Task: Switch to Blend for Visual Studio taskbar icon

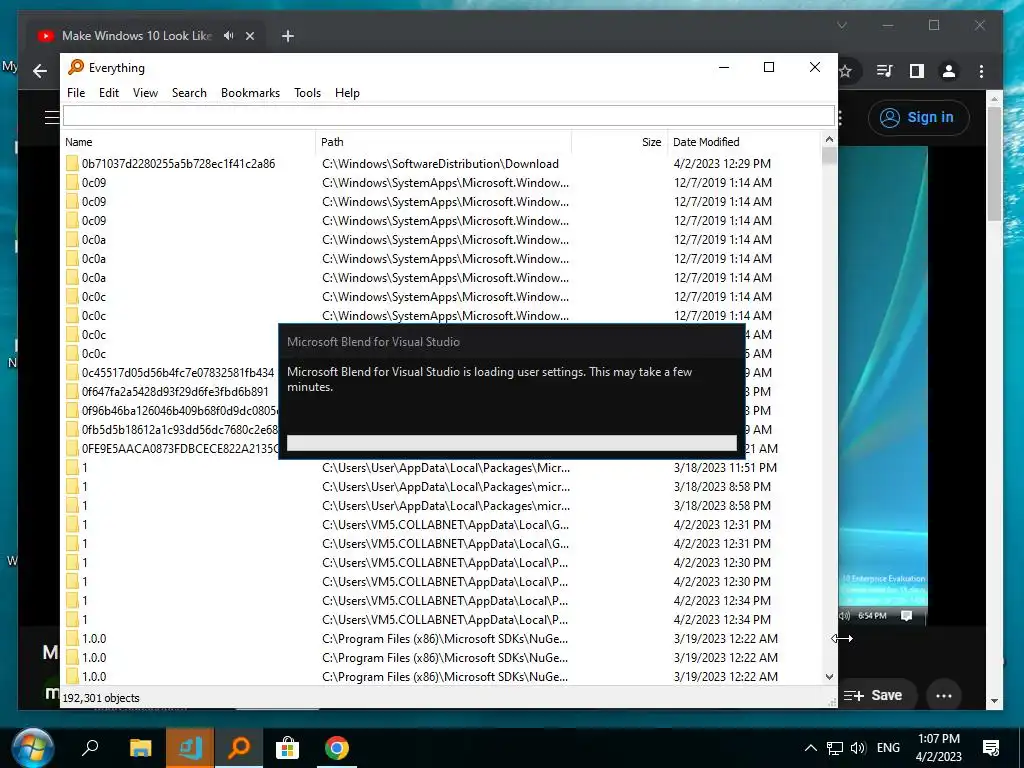Action: (189, 748)
